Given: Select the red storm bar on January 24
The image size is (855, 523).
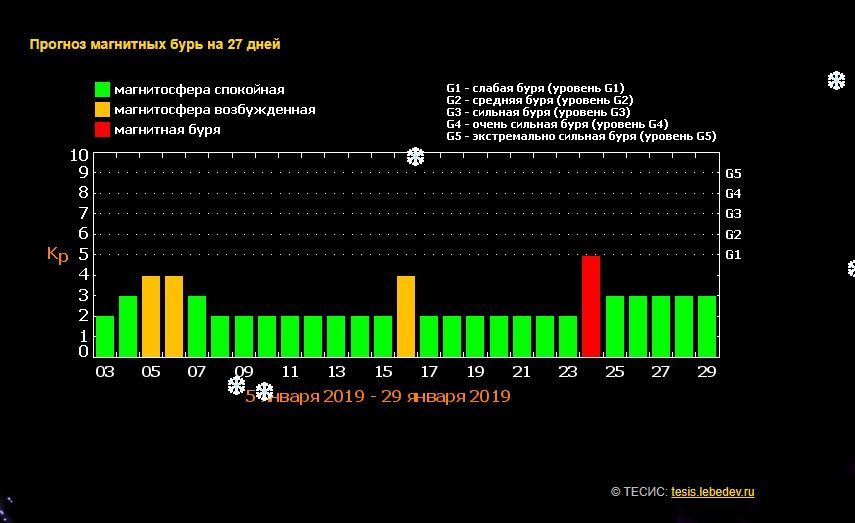Looking at the screenshot, I should tap(591, 306).
